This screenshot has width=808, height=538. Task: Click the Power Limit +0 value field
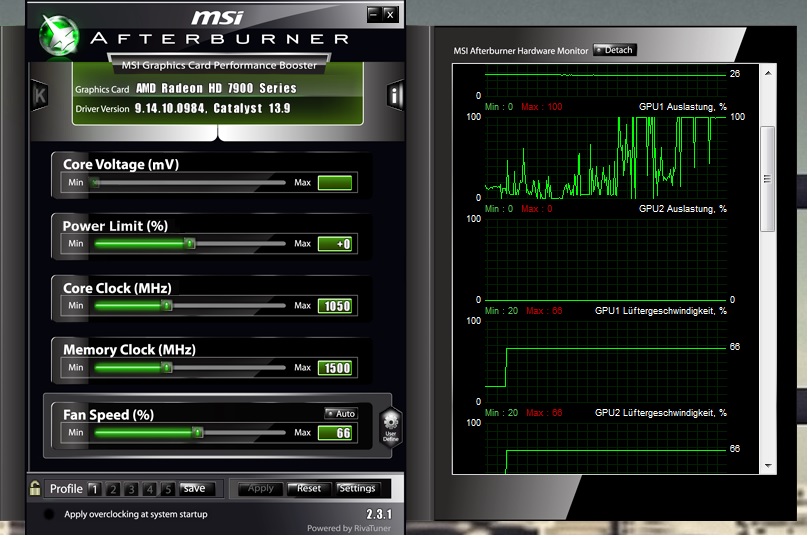pyautogui.click(x=335, y=244)
